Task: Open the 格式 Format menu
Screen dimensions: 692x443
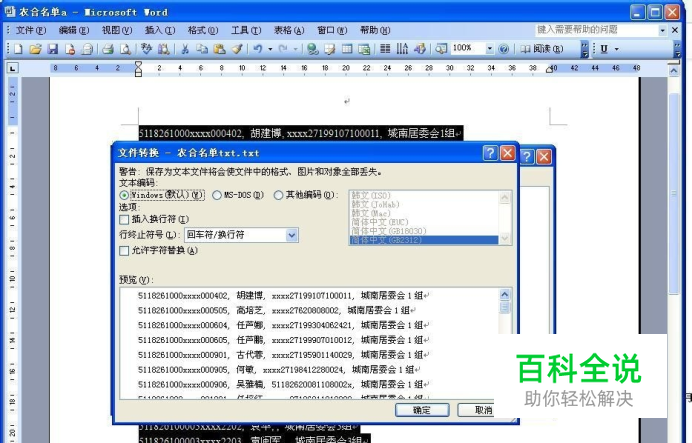Action: tap(203, 30)
